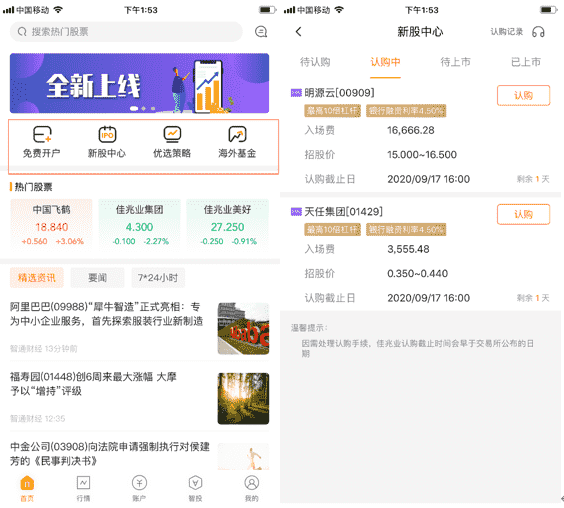Viewport: 564px width, 508px height.
Task: Switch to the 待认购 tab
Action: (315, 62)
